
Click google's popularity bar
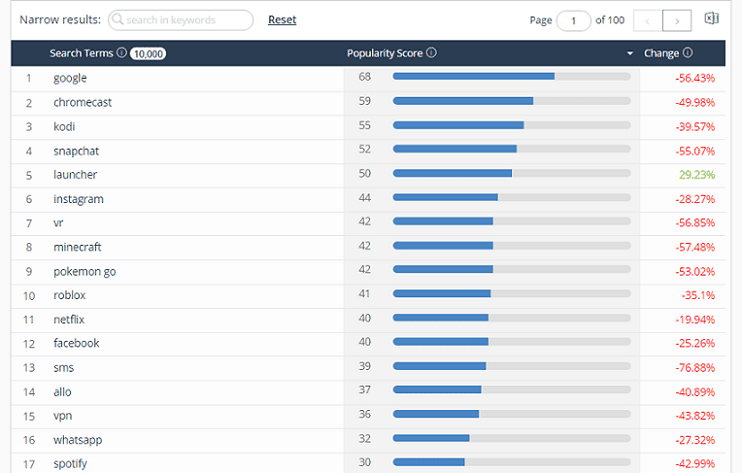[x=512, y=77]
